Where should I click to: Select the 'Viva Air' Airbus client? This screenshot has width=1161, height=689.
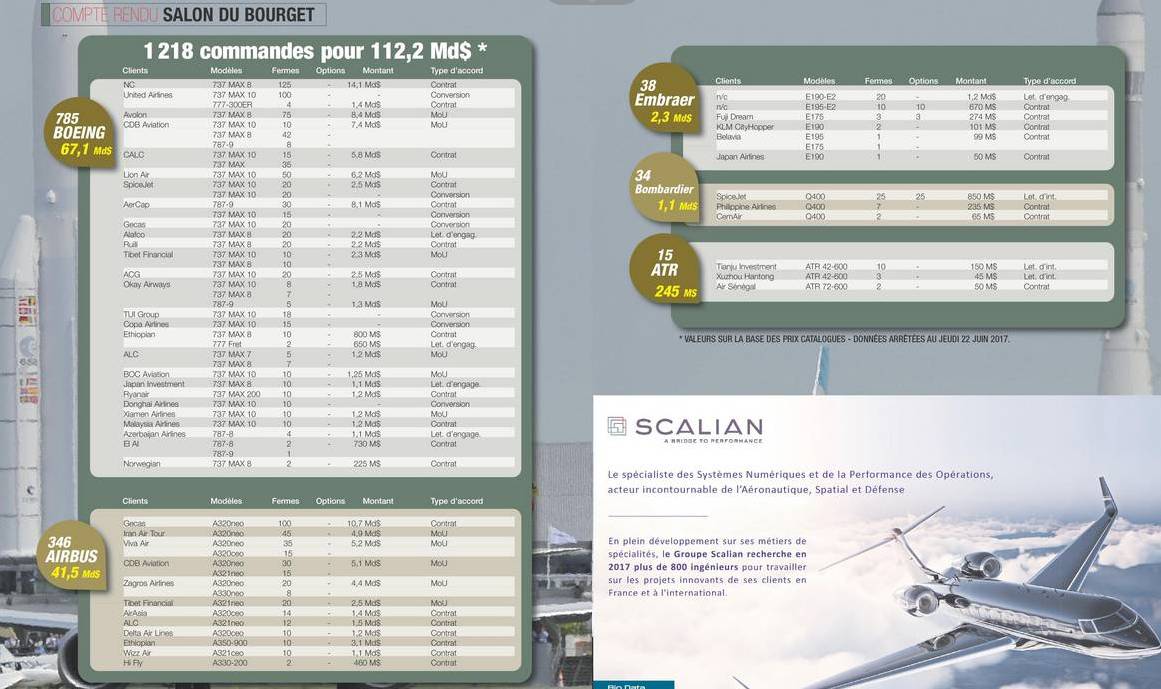coord(135,543)
